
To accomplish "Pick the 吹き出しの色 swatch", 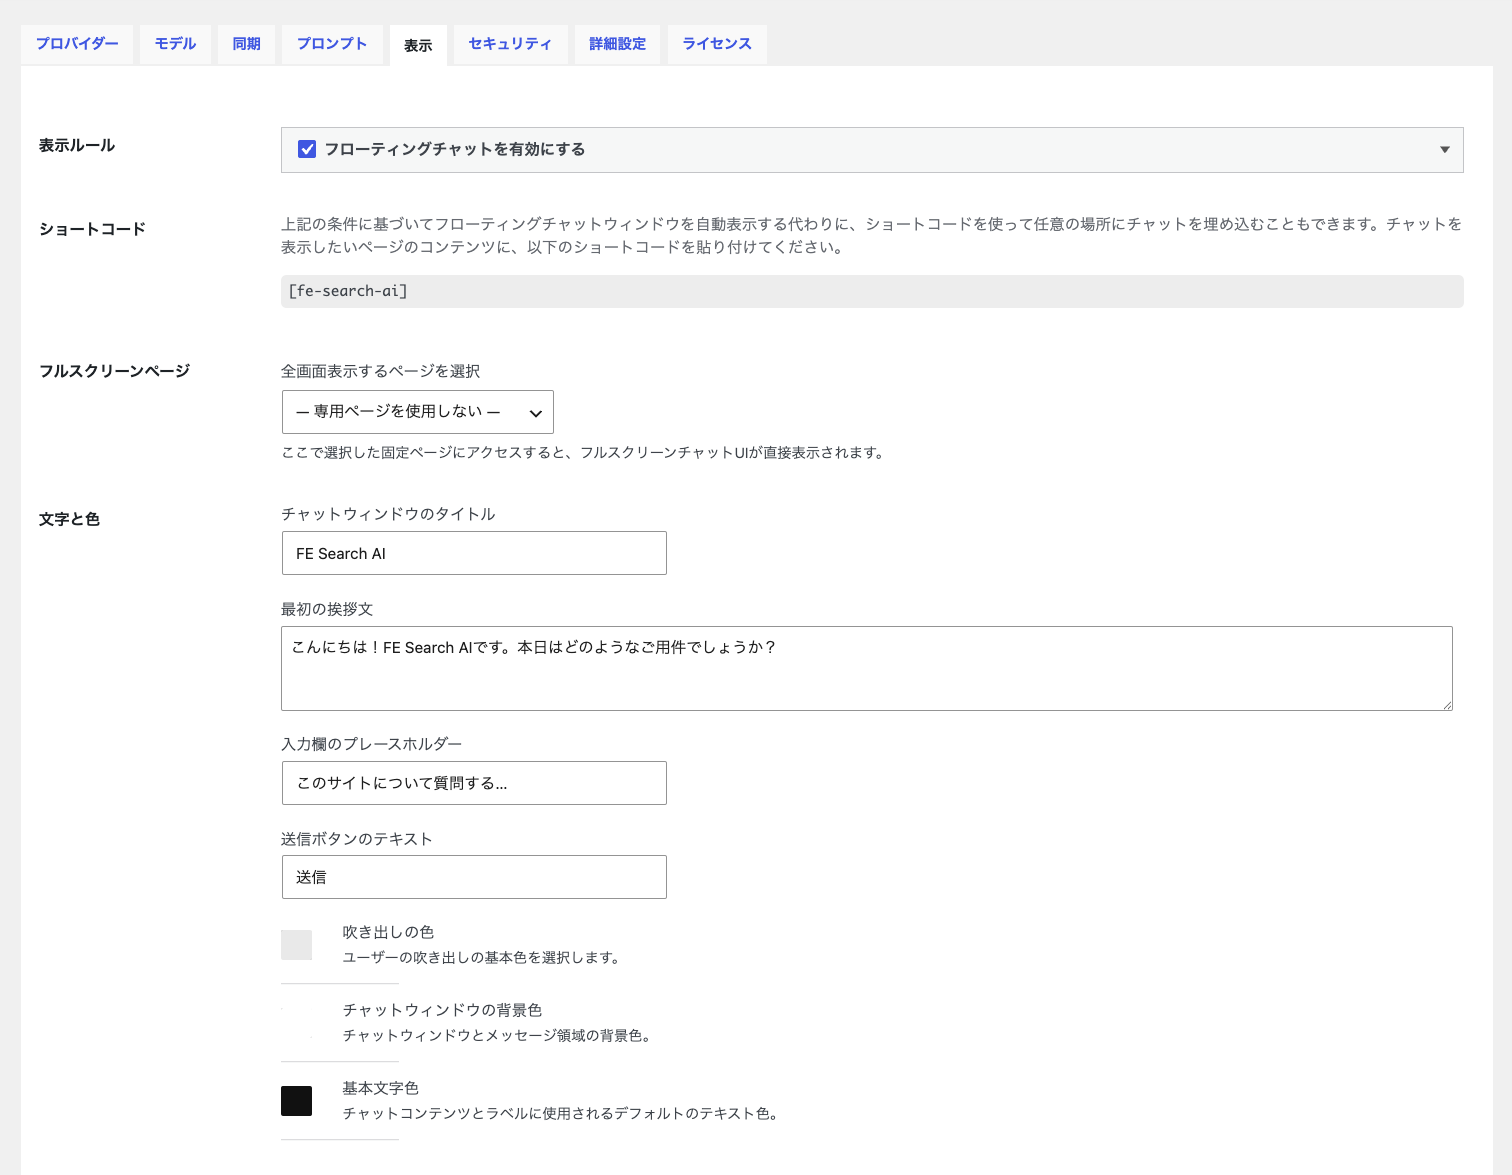I will point(297,945).
